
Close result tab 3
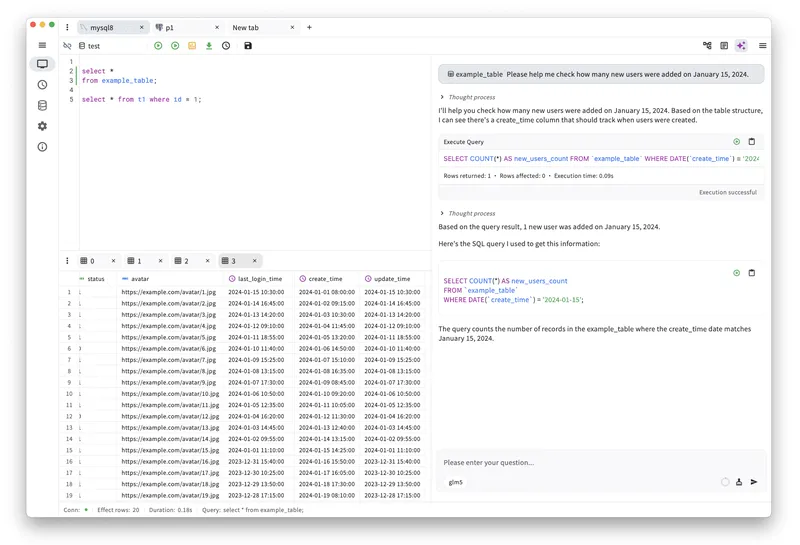(x=255, y=261)
